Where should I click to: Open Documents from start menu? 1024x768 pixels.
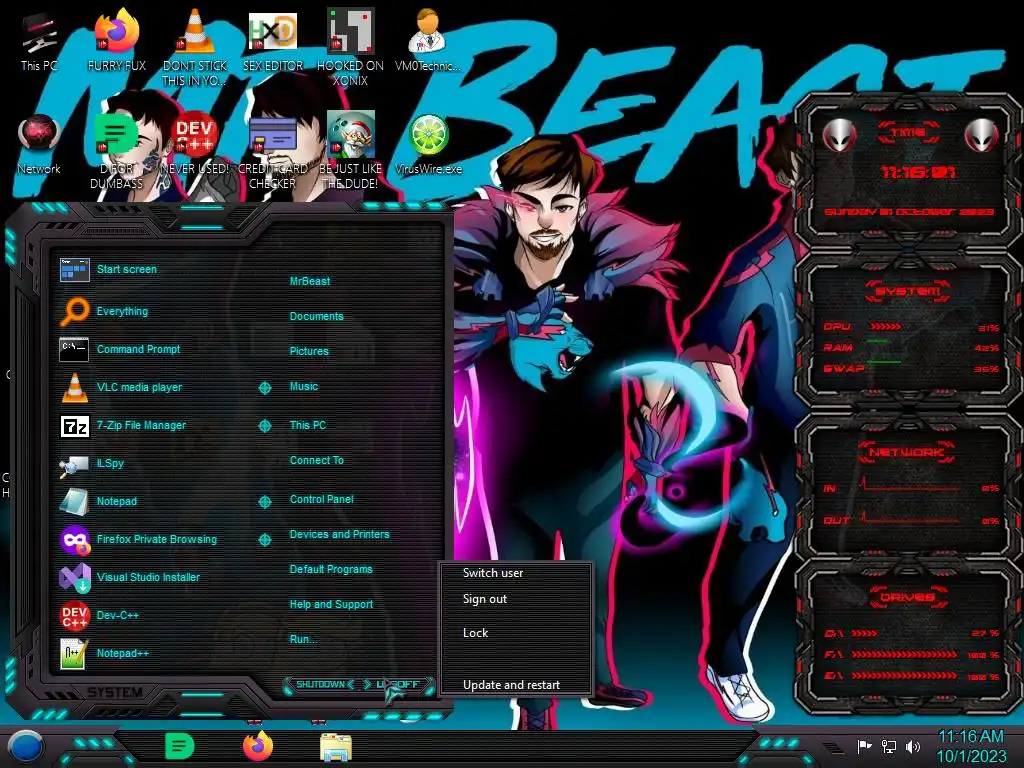click(316, 316)
